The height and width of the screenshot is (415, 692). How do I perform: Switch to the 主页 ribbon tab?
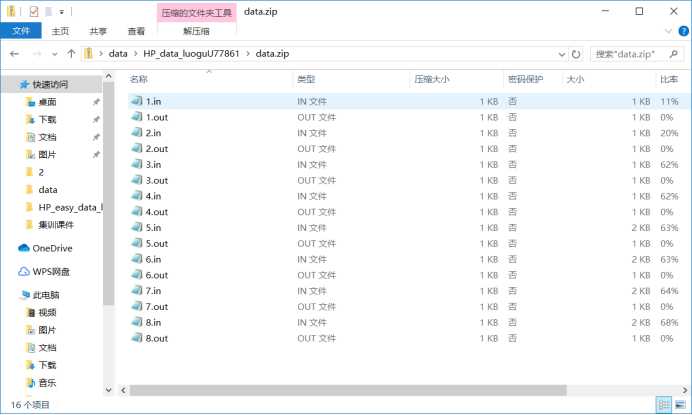(60, 31)
